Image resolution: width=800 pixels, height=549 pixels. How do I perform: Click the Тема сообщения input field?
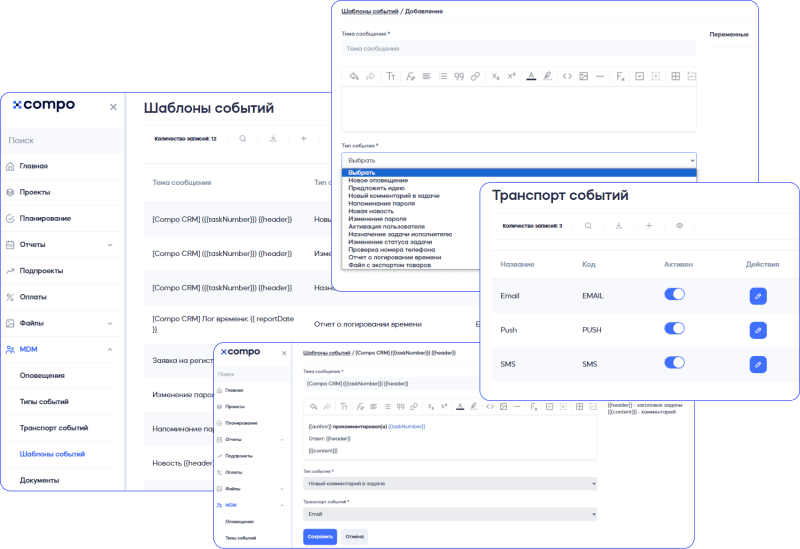click(x=518, y=48)
